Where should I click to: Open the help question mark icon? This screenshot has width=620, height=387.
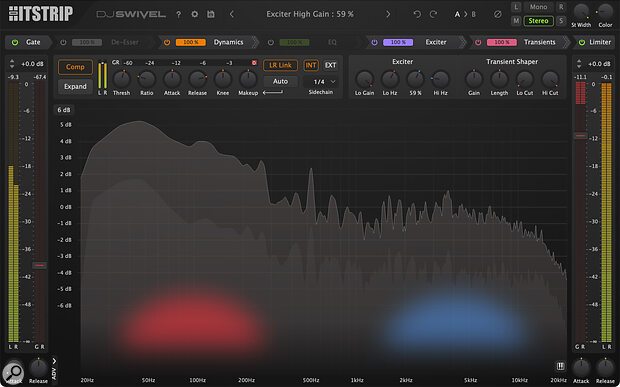(179, 15)
